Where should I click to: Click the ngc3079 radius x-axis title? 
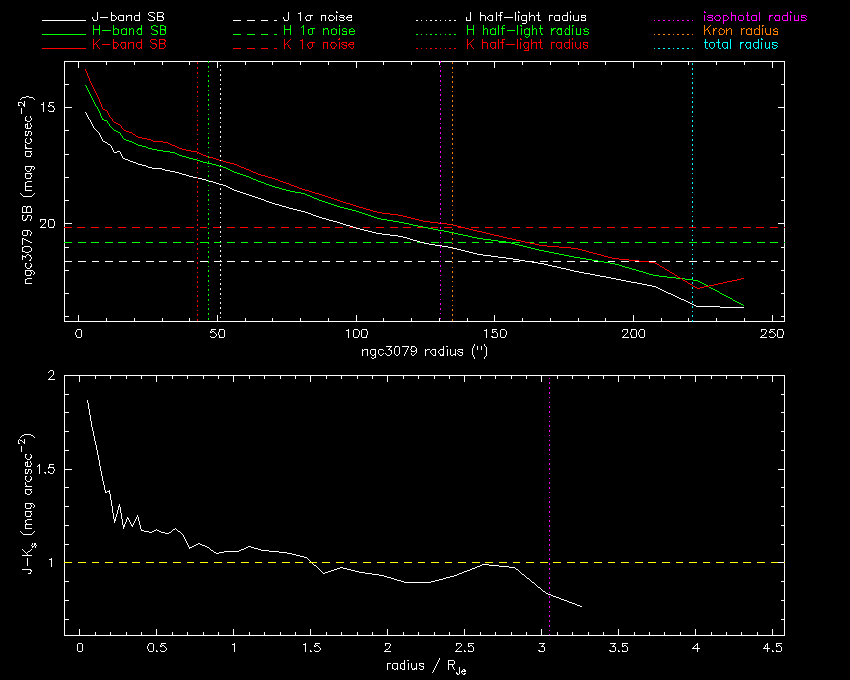[419, 352]
